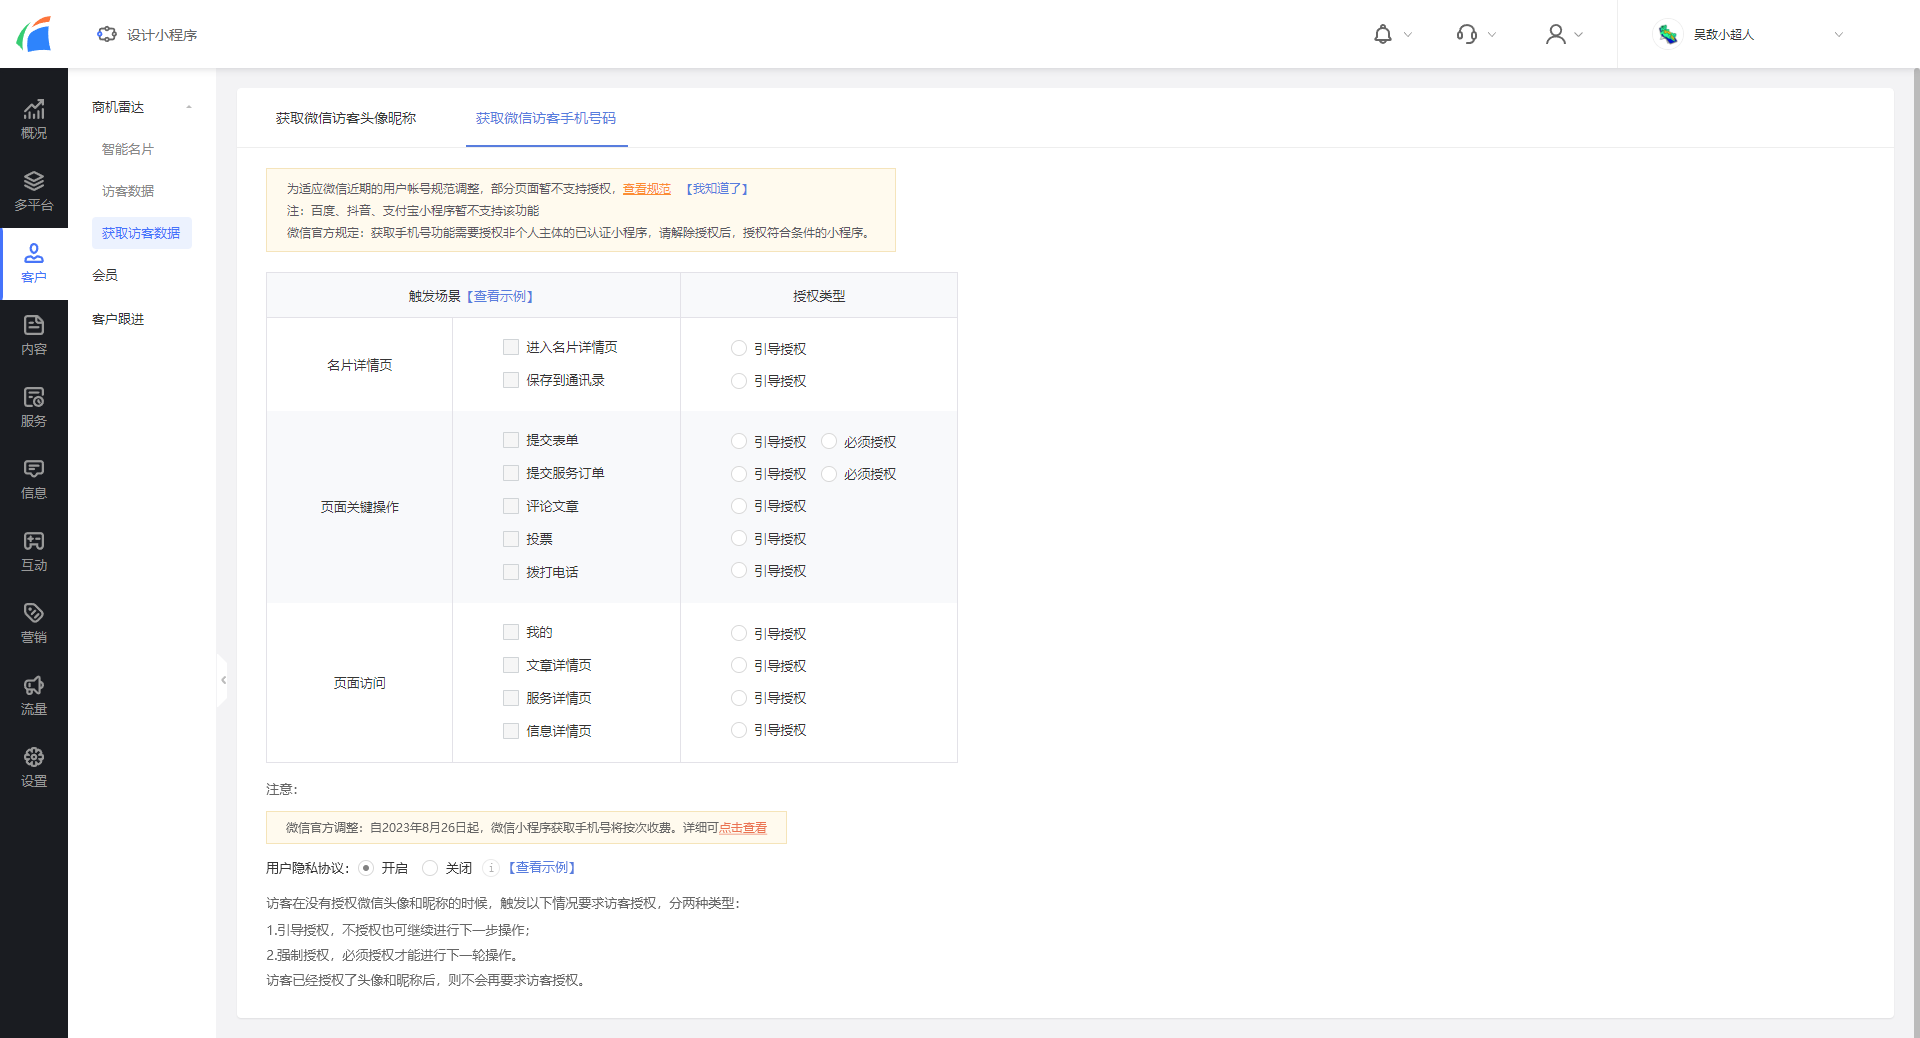Check 提交服务订单 checkbox
Image resolution: width=1920 pixels, height=1038 pixels.
[511, 473]
